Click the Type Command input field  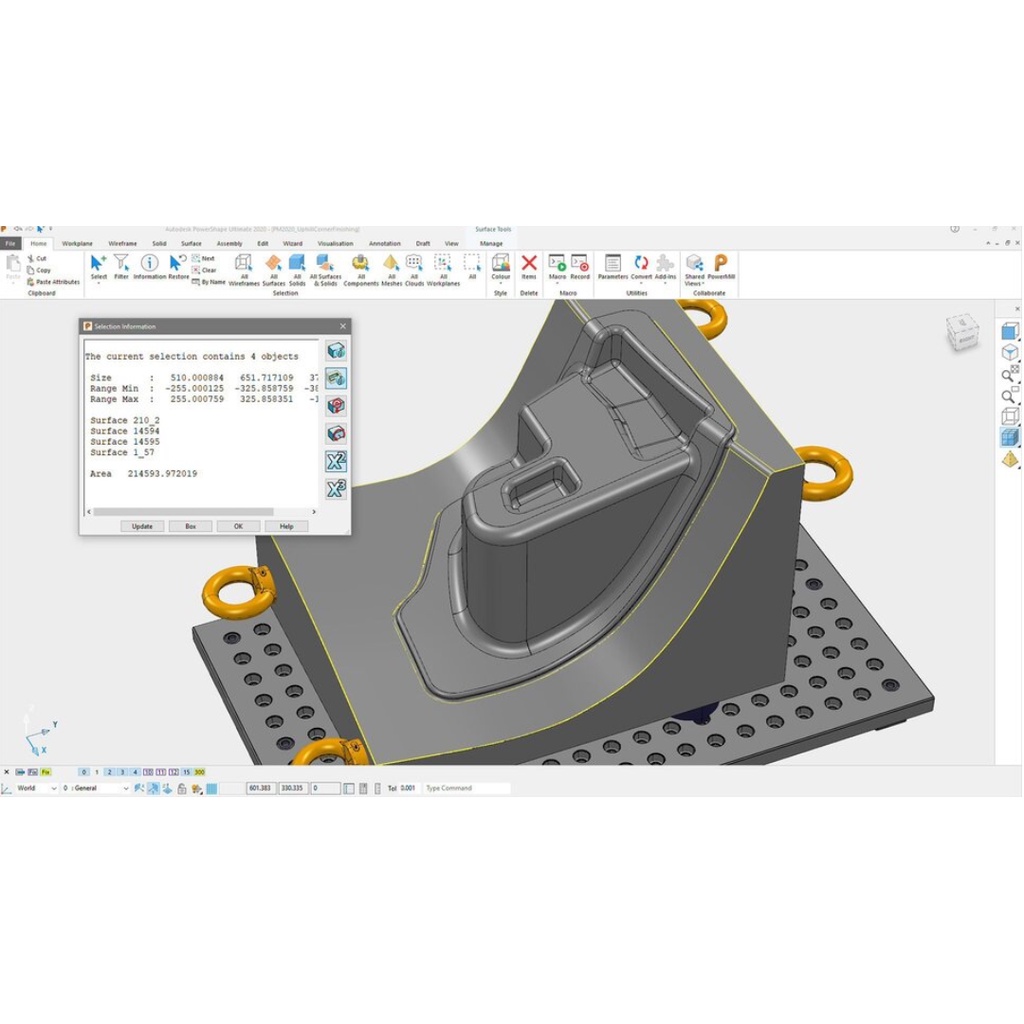[465, 788]
